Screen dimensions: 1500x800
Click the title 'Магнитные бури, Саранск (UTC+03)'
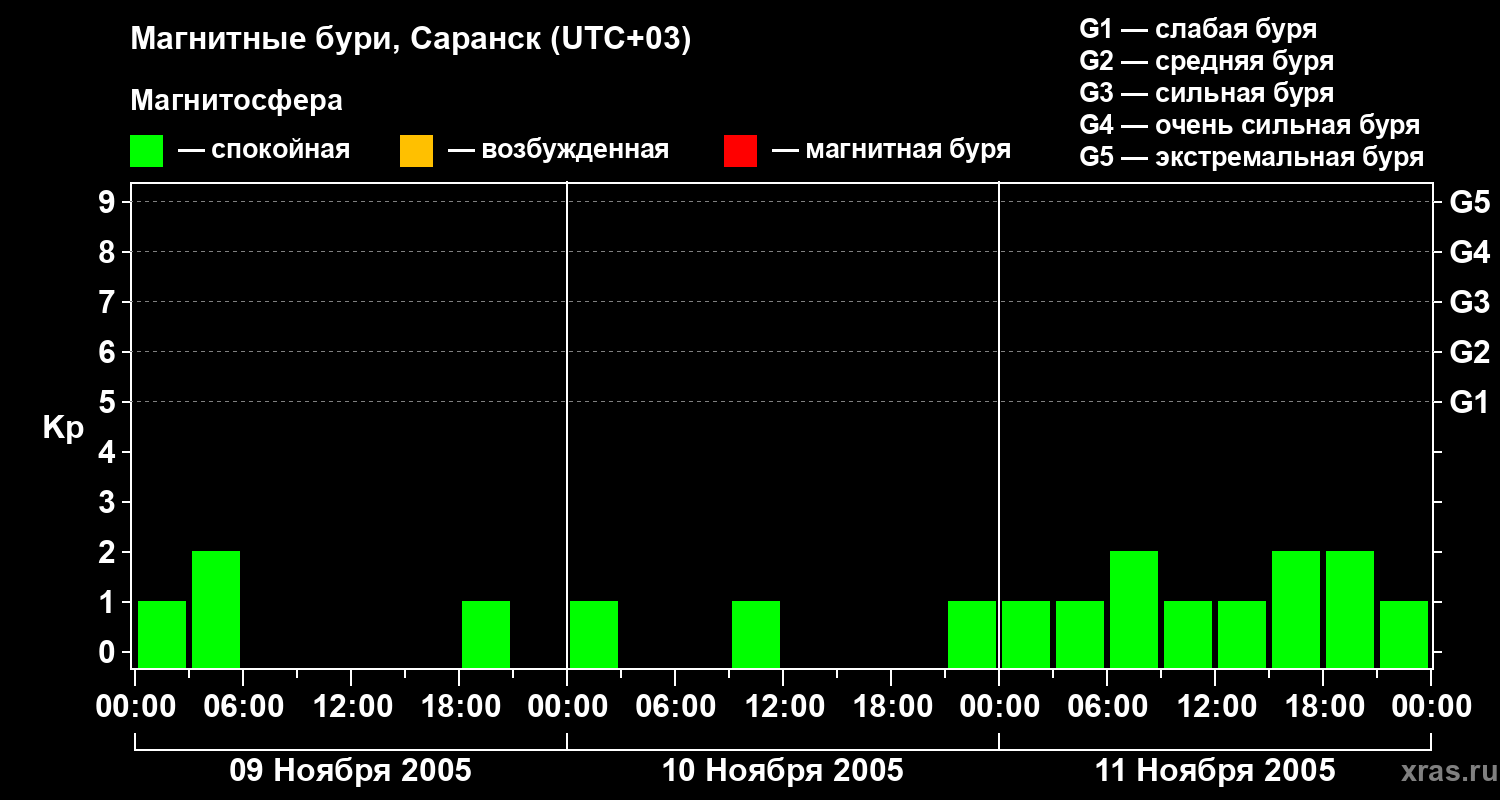pos(411,40)
